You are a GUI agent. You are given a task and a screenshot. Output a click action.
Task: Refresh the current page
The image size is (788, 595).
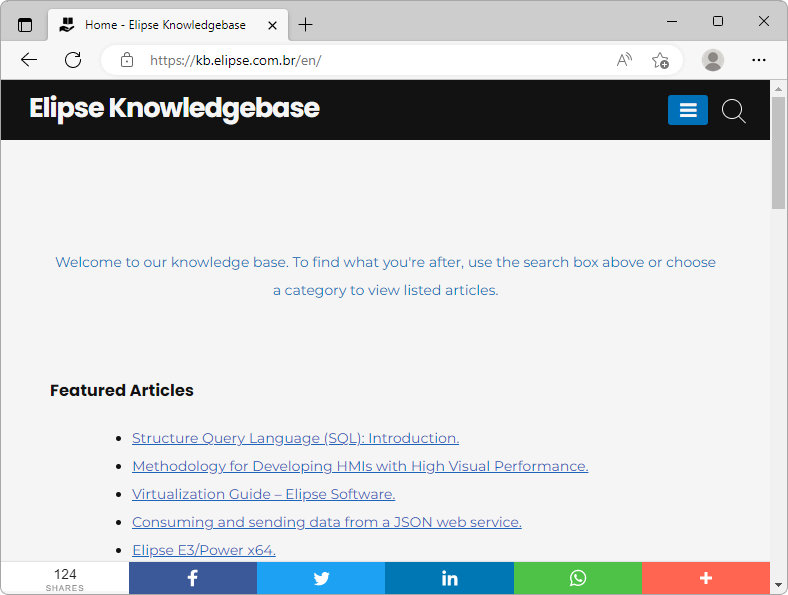point(73,60)
